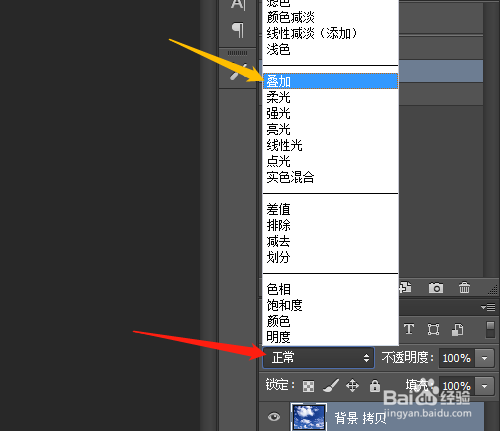Open the 正常 blend mode dropdown

pyautogui.click(x=319, y=358)
